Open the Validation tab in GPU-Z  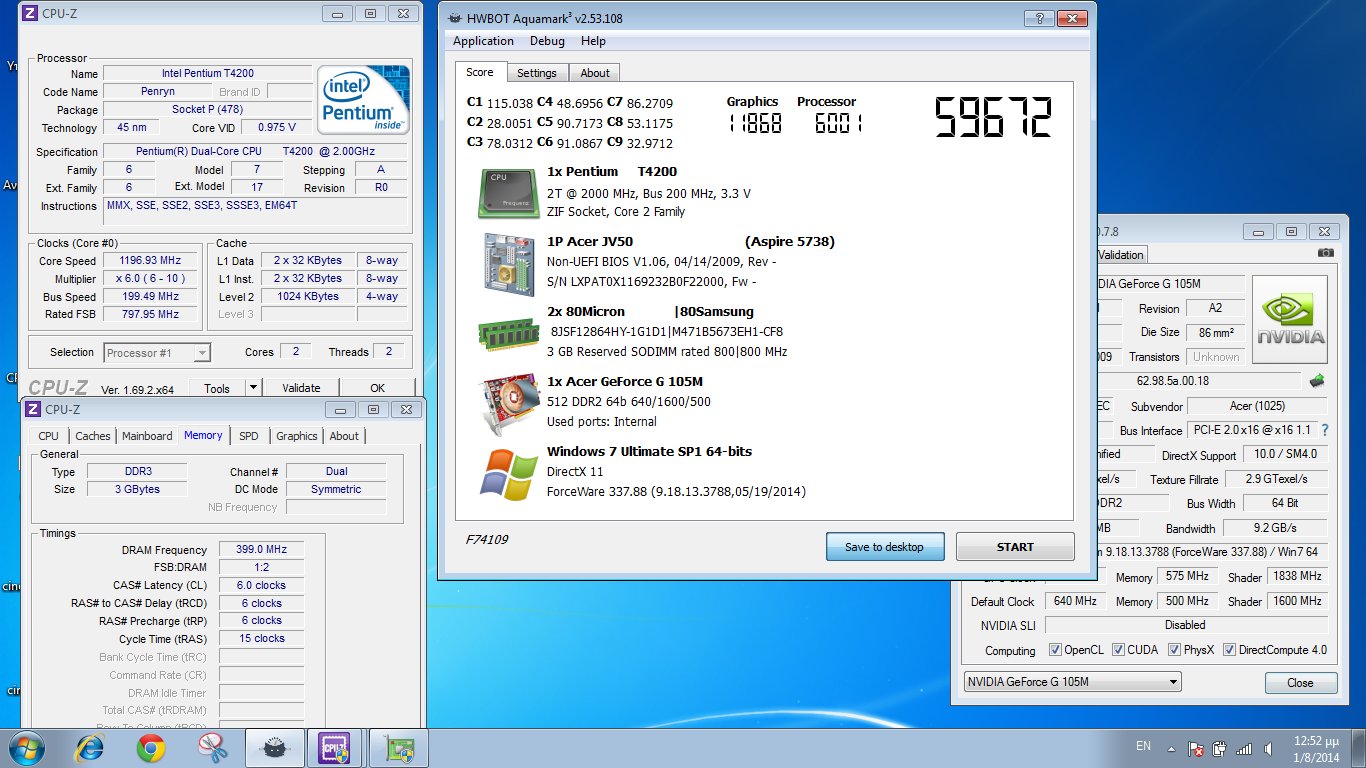[x=1120, y=255]
